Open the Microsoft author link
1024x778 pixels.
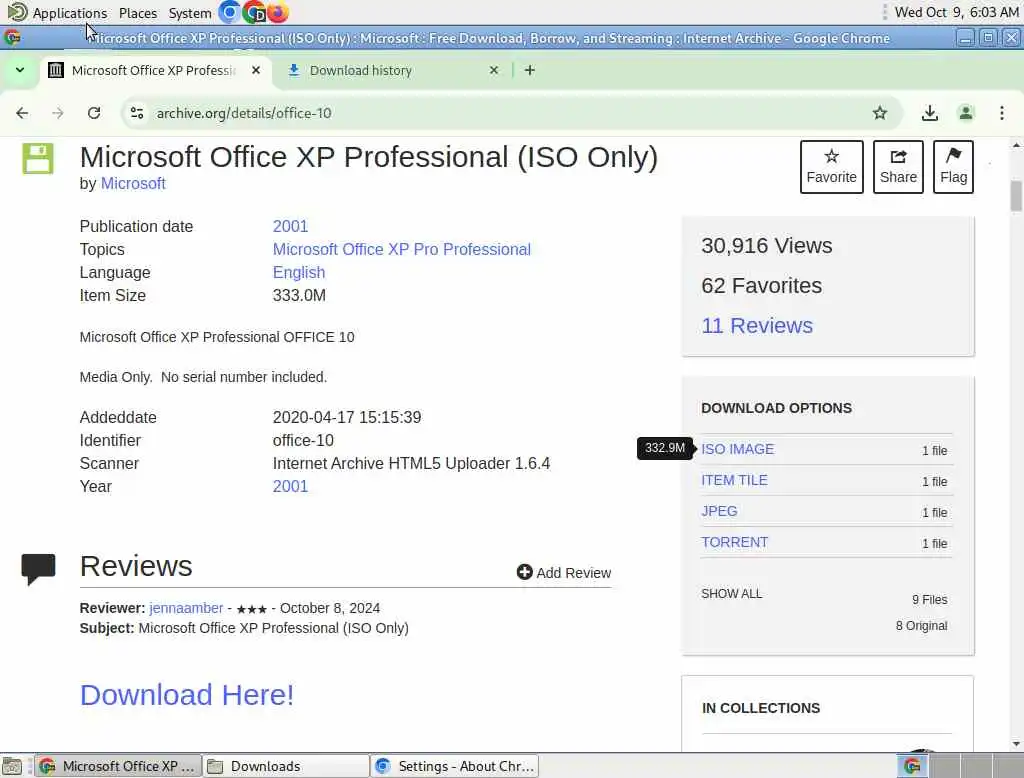click(x=133, y=184)
